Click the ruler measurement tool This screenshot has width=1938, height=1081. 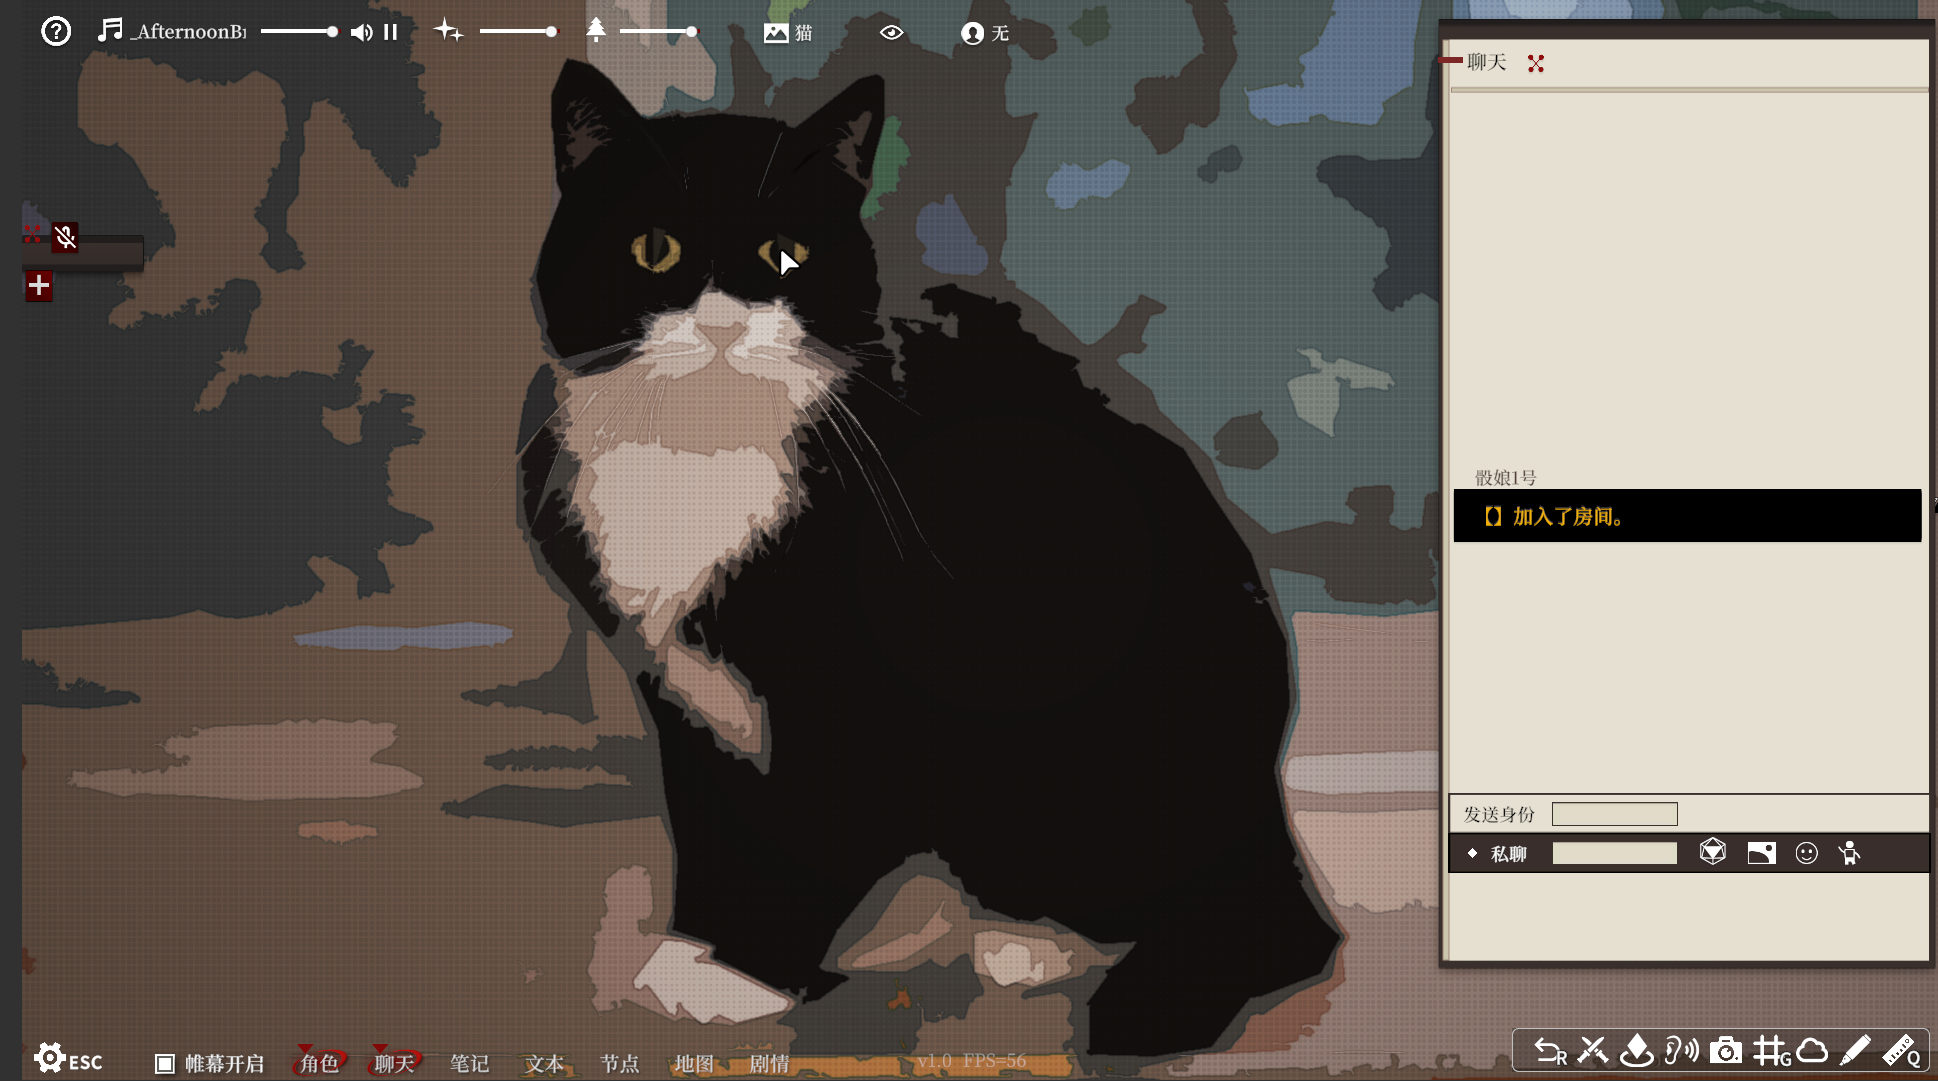(x=1900, y=1051)
